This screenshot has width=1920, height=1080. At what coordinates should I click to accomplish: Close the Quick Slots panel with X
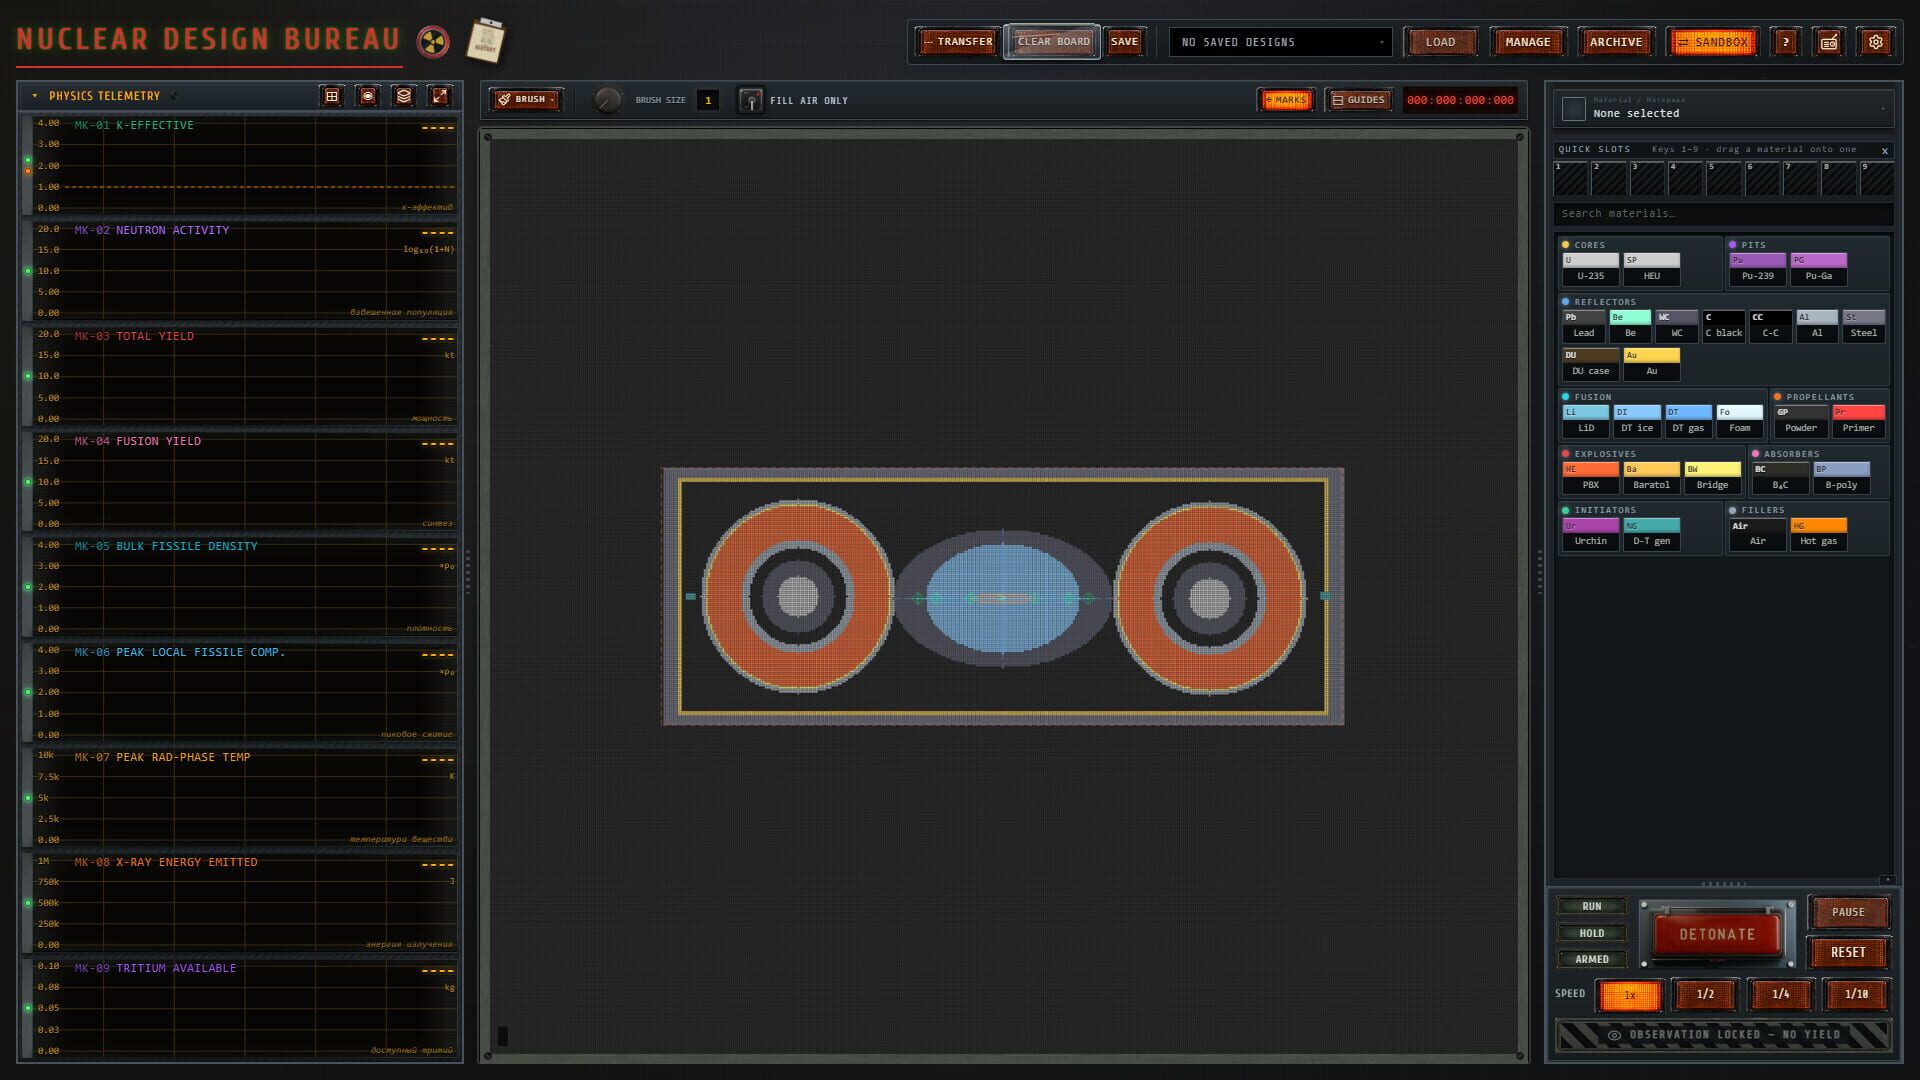point(1885,151)
